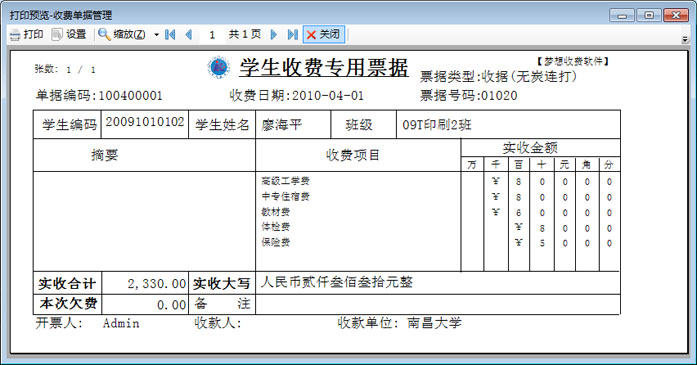Open the 设置 page setup button
The width and height of the screenshot is (697, 365).
[69, 34]
